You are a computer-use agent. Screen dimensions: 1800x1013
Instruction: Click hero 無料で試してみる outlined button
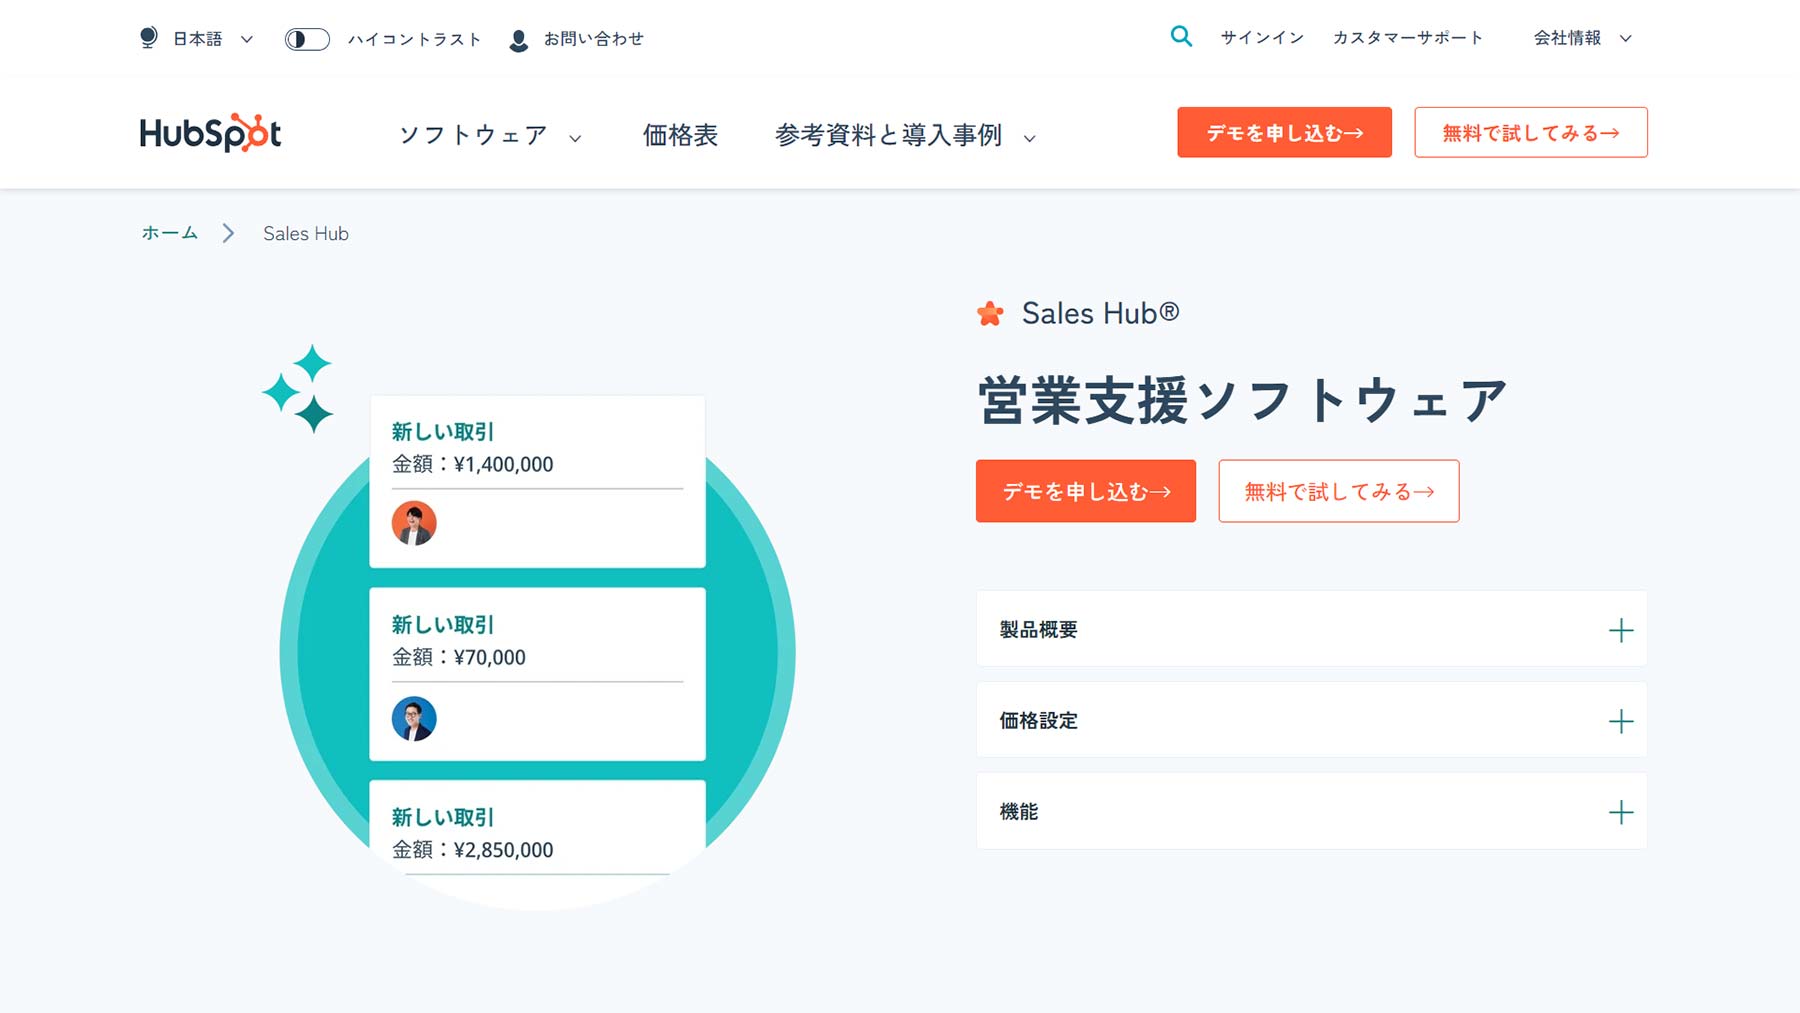tap(1338, 491)
